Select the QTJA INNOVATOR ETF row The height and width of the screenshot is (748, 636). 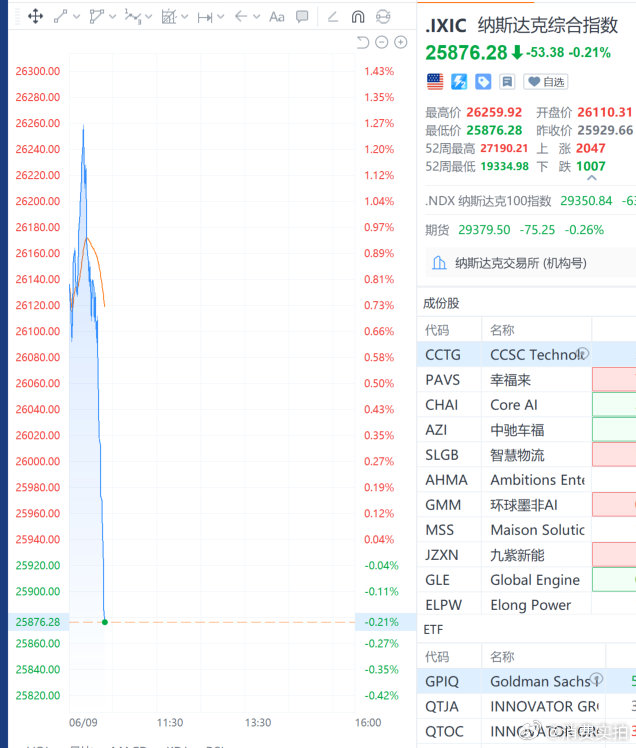pos(526,706)
